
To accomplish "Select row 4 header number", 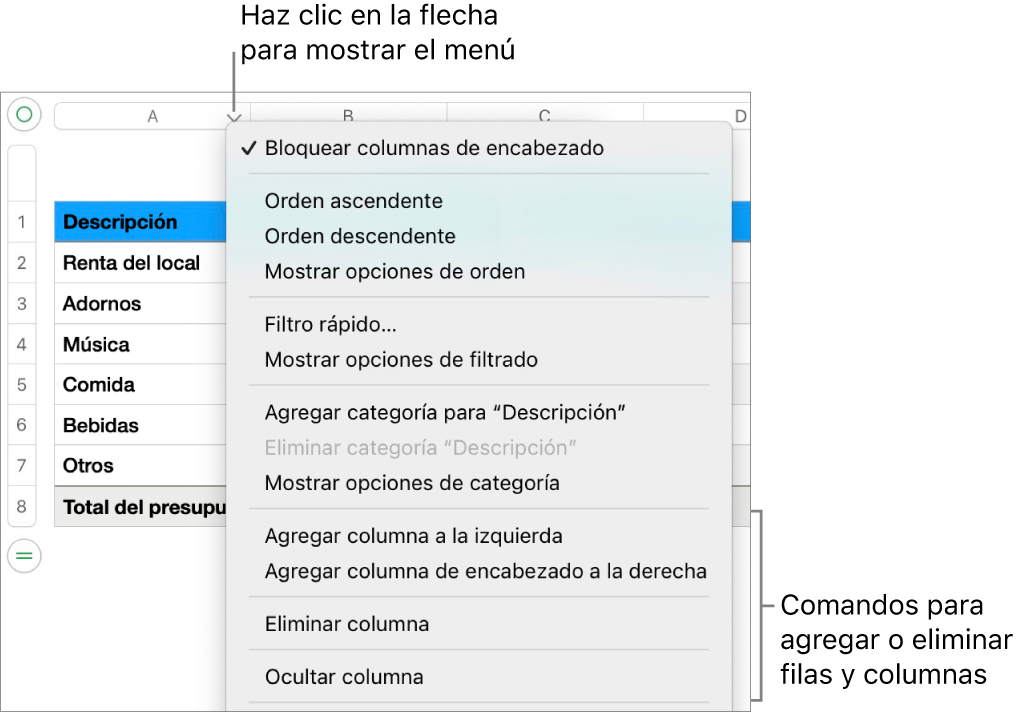I will [x=22, y=344].
